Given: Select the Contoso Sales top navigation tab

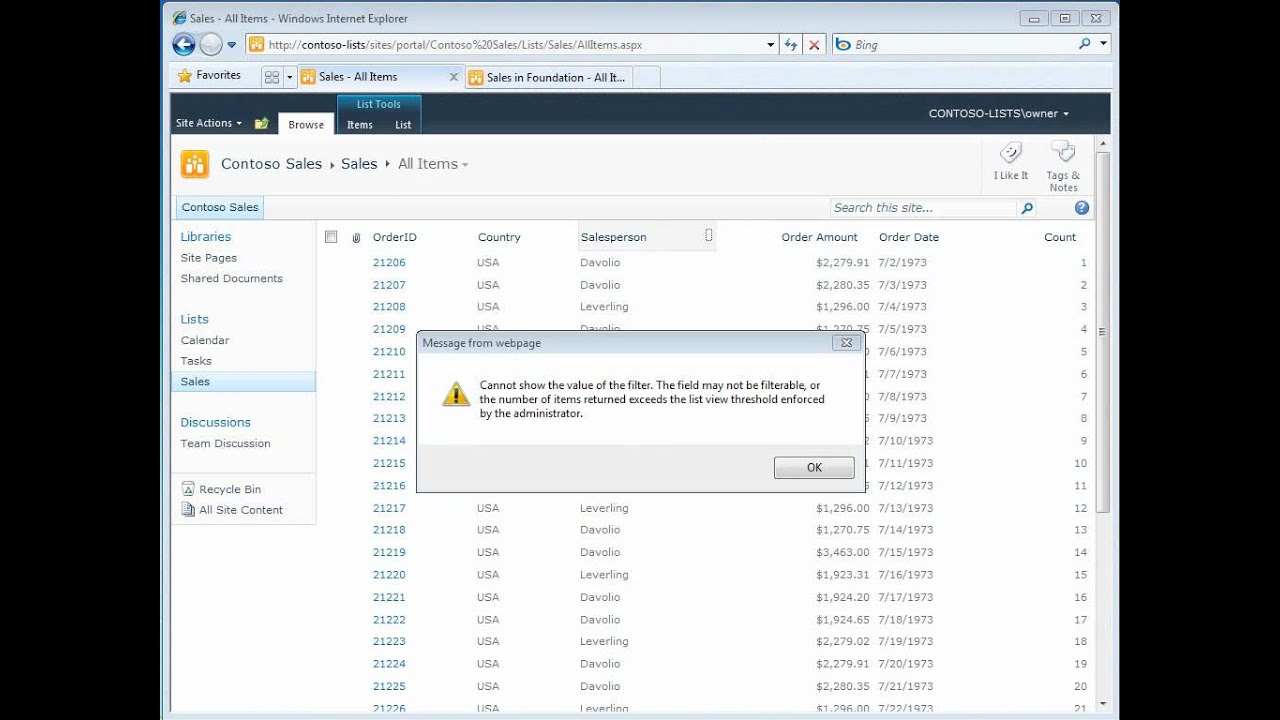Looking at the screenshot, I should 220,207.
